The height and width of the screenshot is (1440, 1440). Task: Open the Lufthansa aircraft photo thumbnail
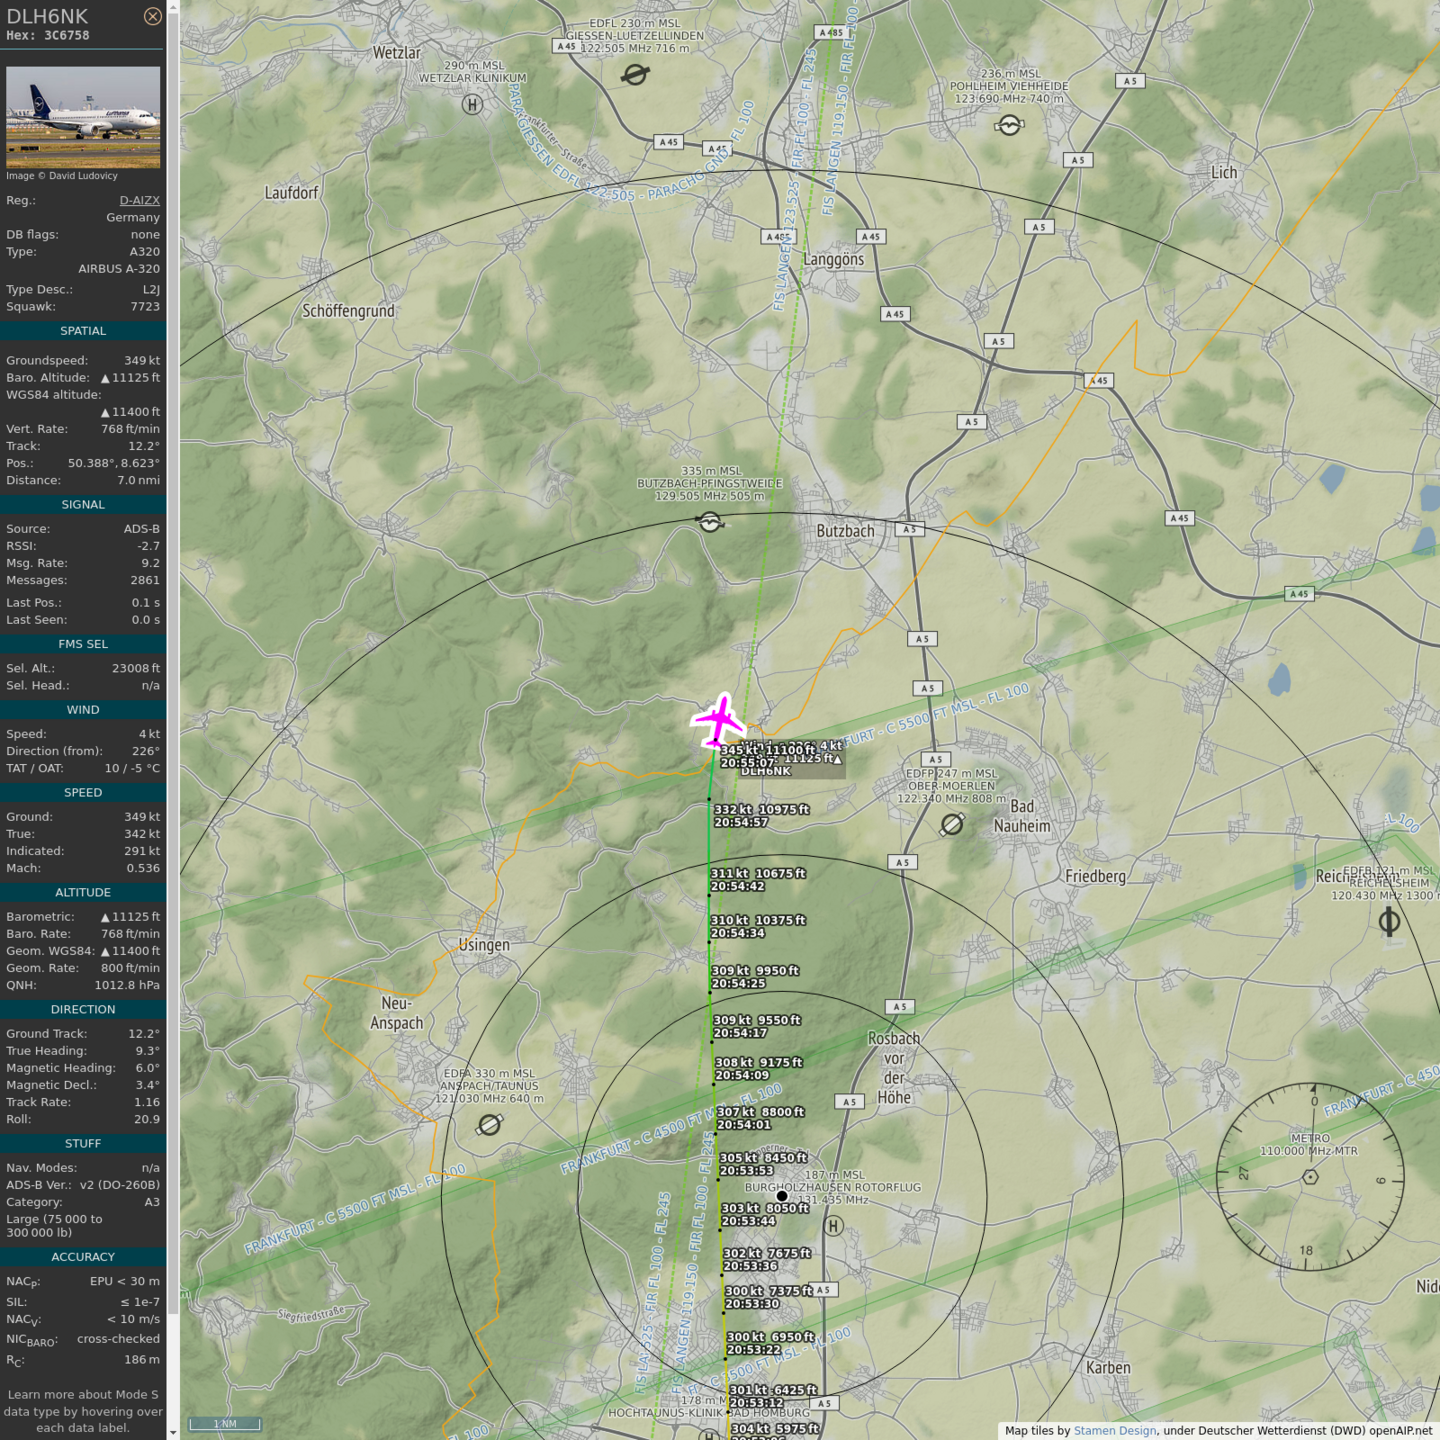[83, 117]
